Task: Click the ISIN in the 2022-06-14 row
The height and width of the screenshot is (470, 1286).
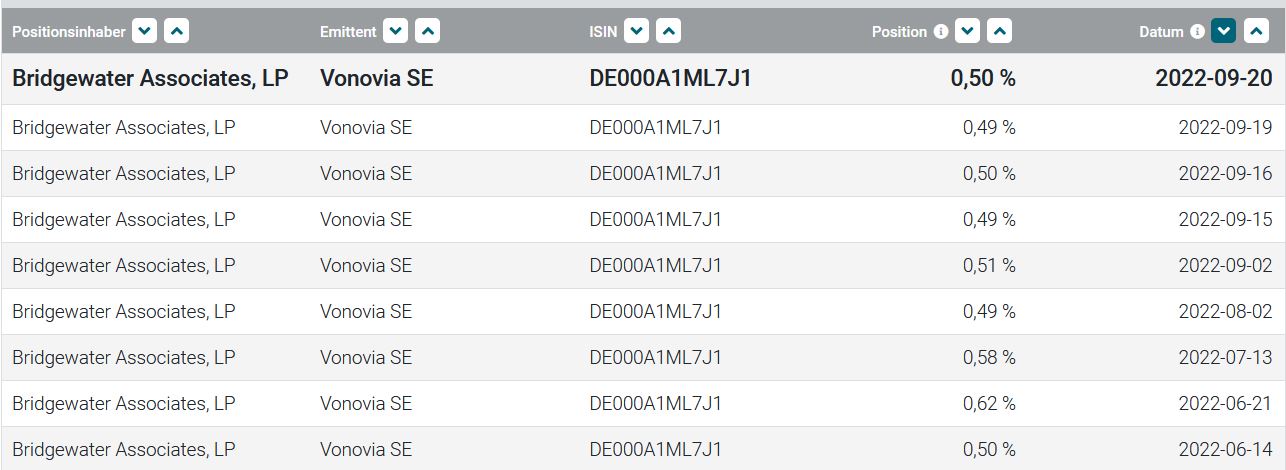Action: click(x=655, y=450)
